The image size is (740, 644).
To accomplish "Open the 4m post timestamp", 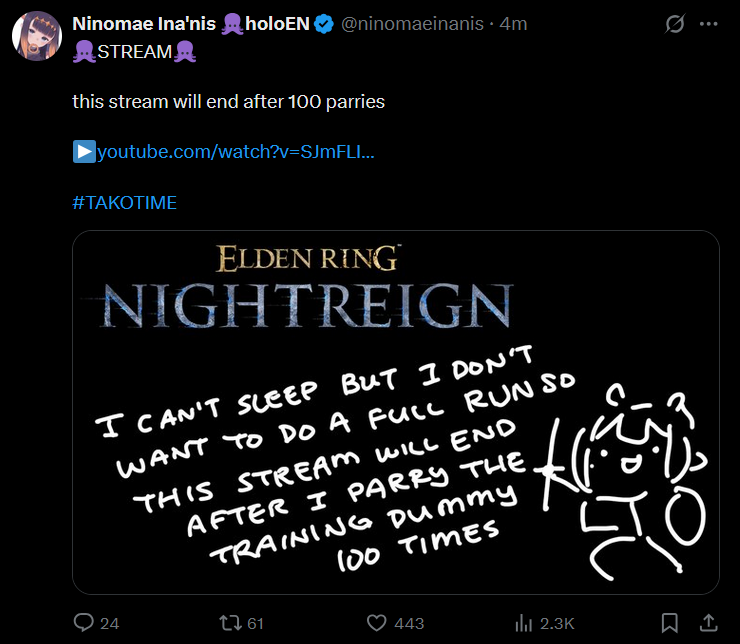I will click(x=514, y=24).
